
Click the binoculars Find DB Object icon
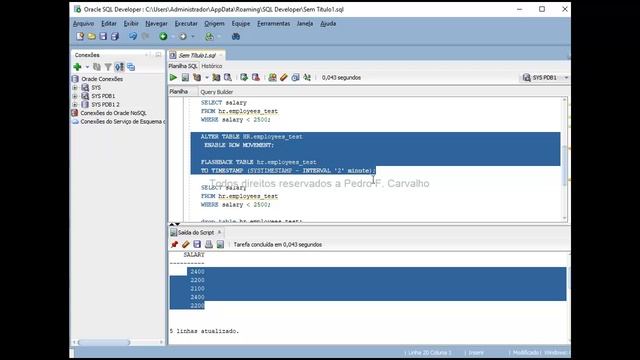(x=236, y=36)
